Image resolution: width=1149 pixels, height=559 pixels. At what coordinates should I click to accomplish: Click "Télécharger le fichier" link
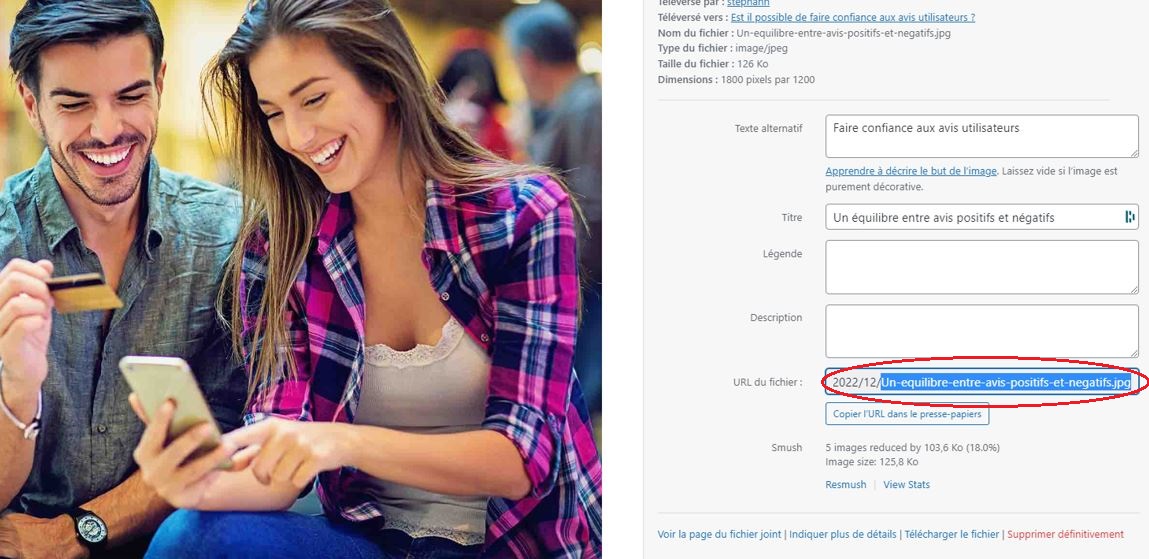point(951,534)
